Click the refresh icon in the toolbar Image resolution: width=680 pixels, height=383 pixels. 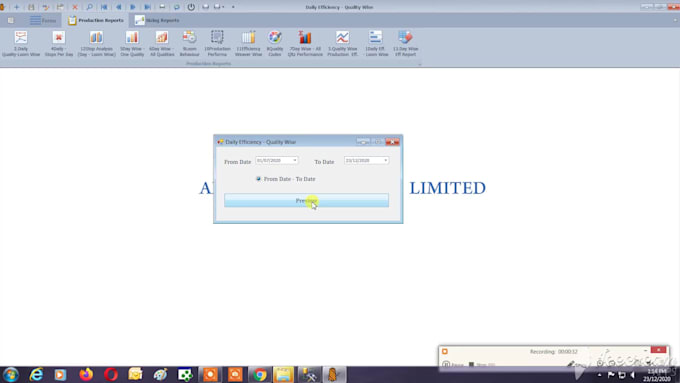(177, 7)
